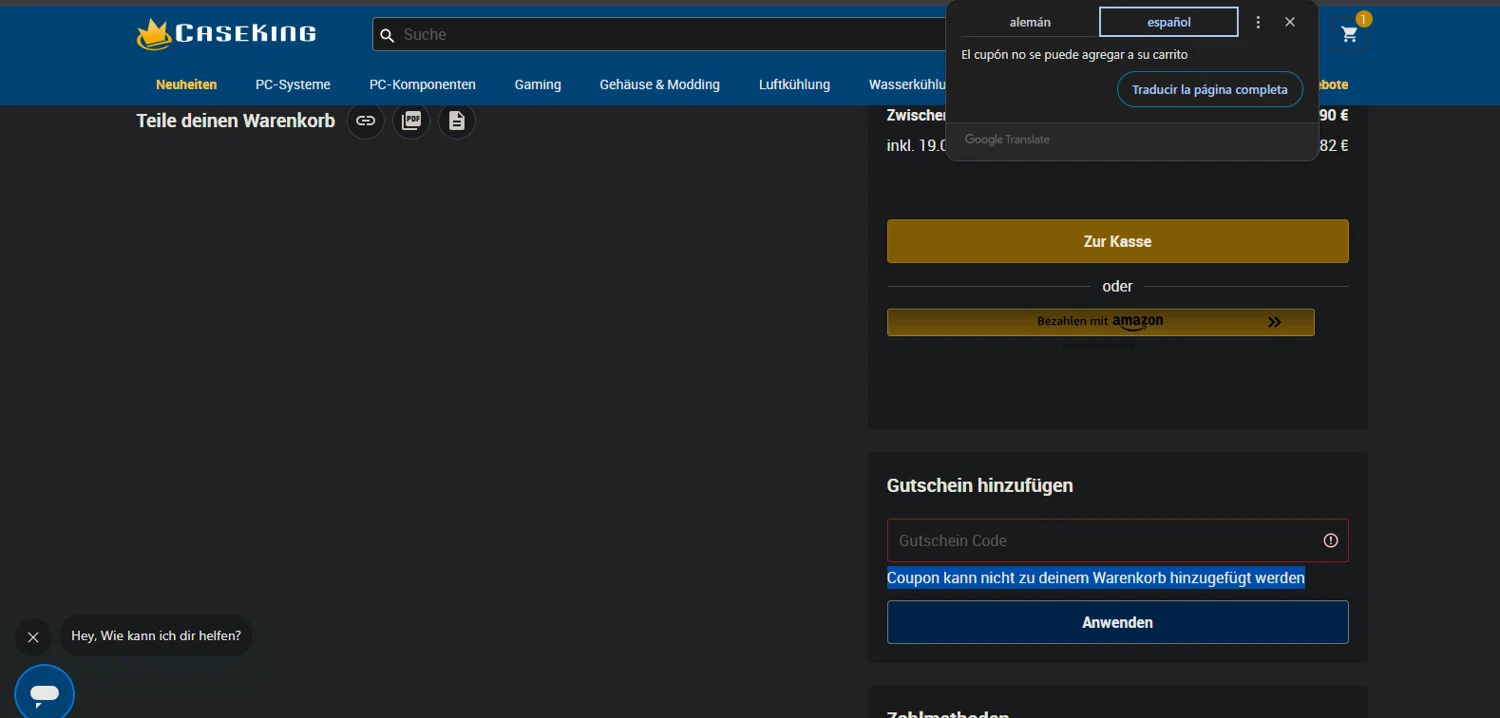Image resolution: width=1500 pixels, height=718 pixels.
Task: Click the 'Hey, Wie kann ich dir helfen?' message
Action: click(156, 636)
